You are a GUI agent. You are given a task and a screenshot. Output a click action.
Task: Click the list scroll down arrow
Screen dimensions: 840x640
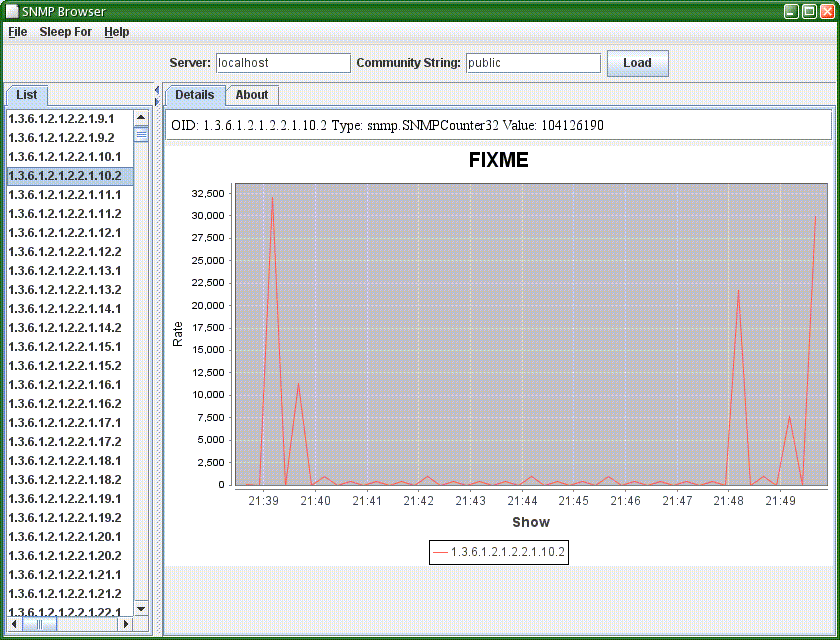pos(141,609)
